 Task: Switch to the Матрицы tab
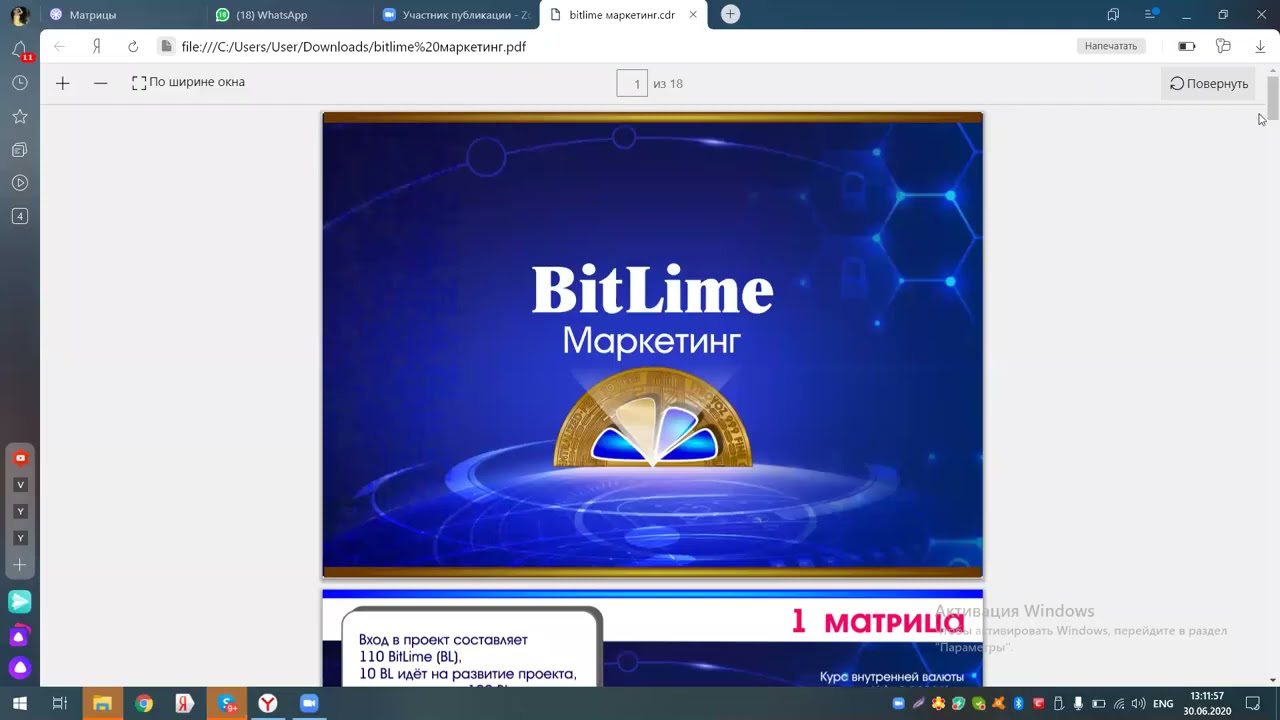coord(122,15)
